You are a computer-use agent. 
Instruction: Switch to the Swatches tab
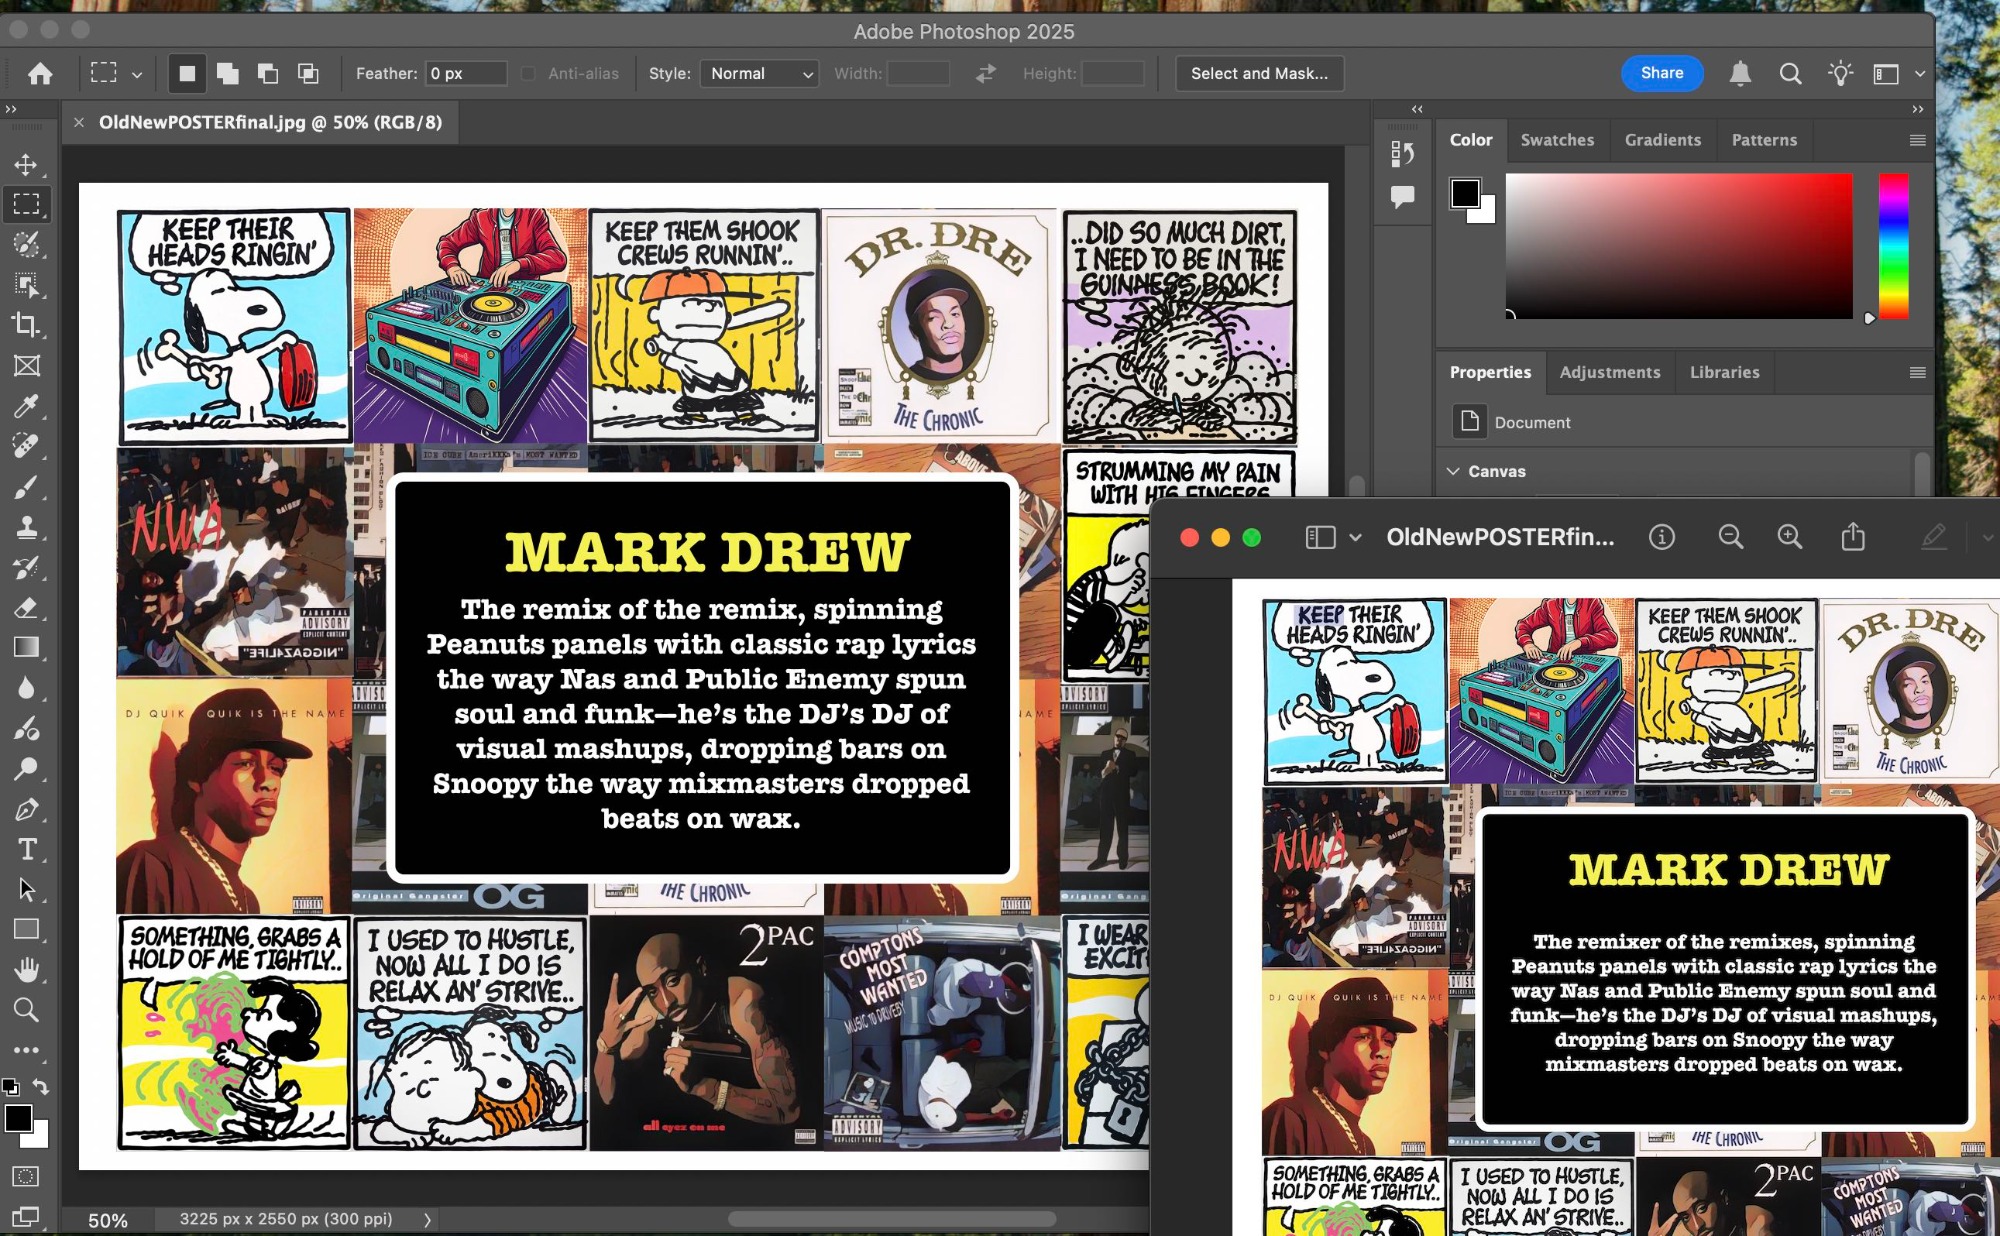[1557, 140]
